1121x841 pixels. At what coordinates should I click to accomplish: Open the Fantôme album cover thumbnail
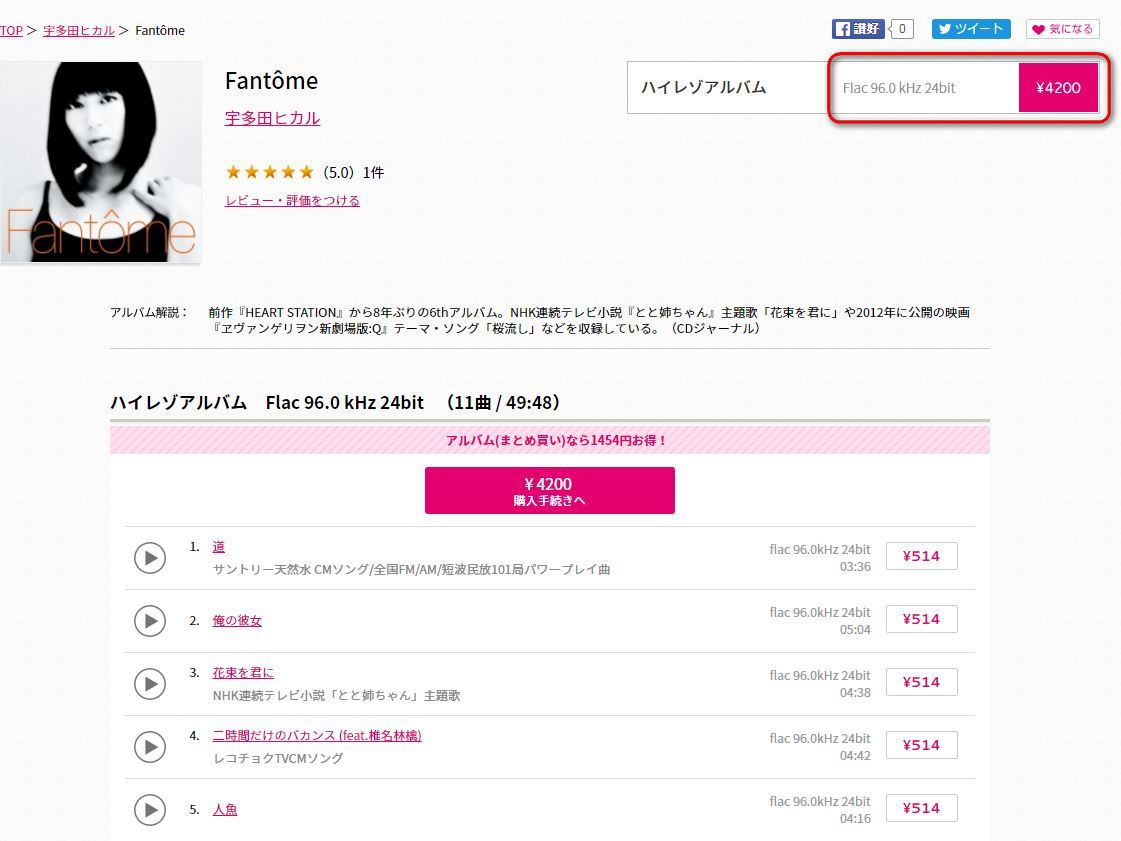click(100, 162)
